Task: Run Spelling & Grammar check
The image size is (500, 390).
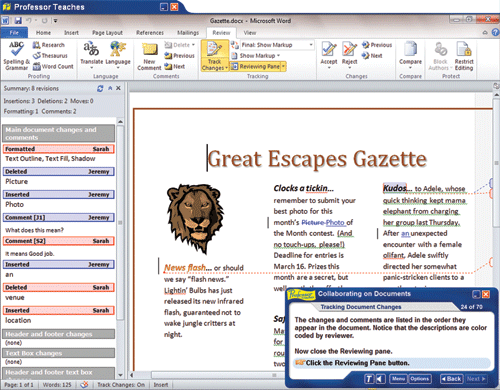Action: [x=16, y=56]
